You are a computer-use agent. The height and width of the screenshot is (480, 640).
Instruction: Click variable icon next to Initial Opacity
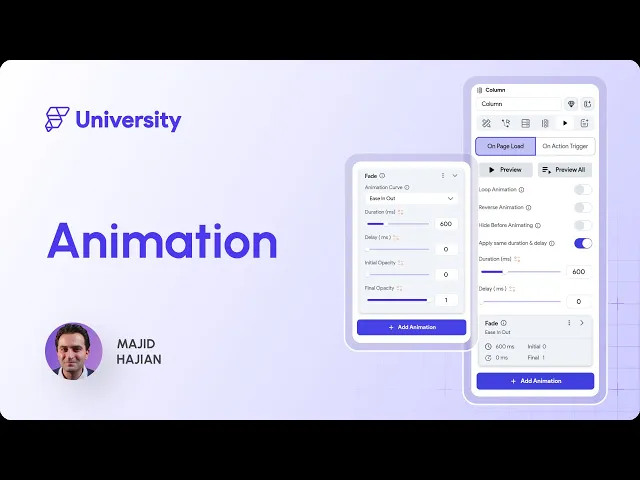tap(401, 263)
